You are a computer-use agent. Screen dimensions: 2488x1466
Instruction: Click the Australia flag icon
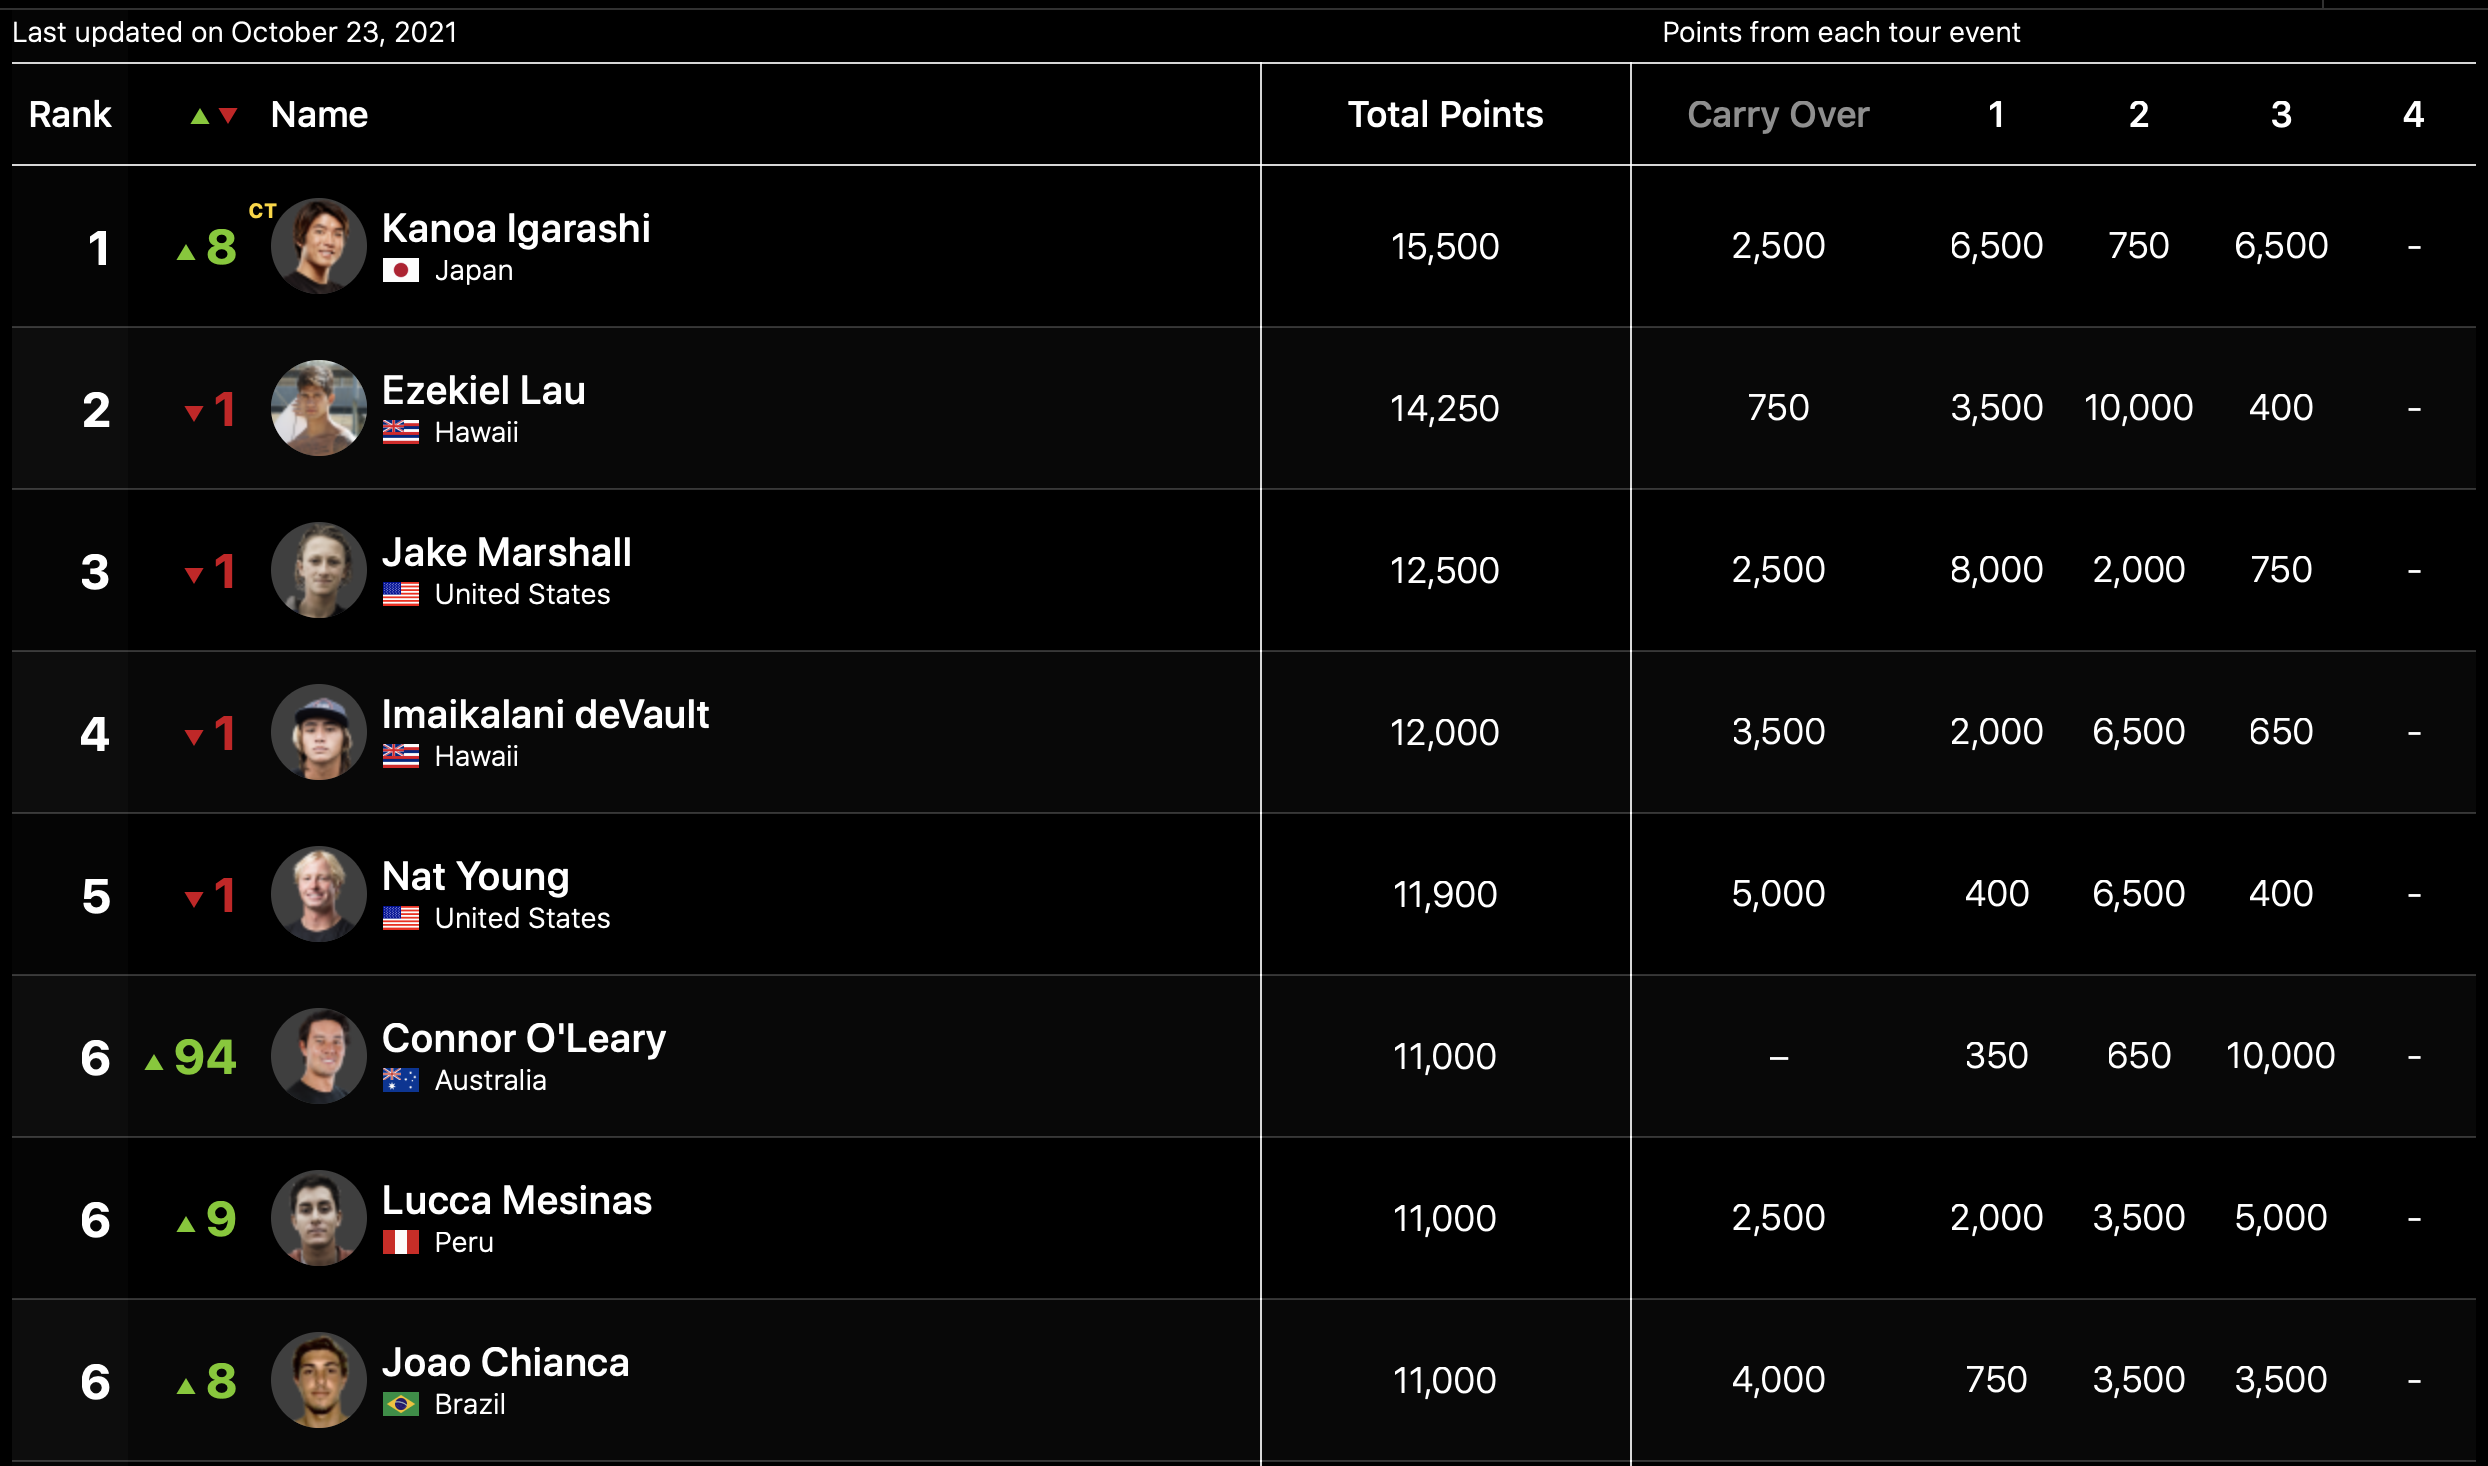tap(400, 1081)
